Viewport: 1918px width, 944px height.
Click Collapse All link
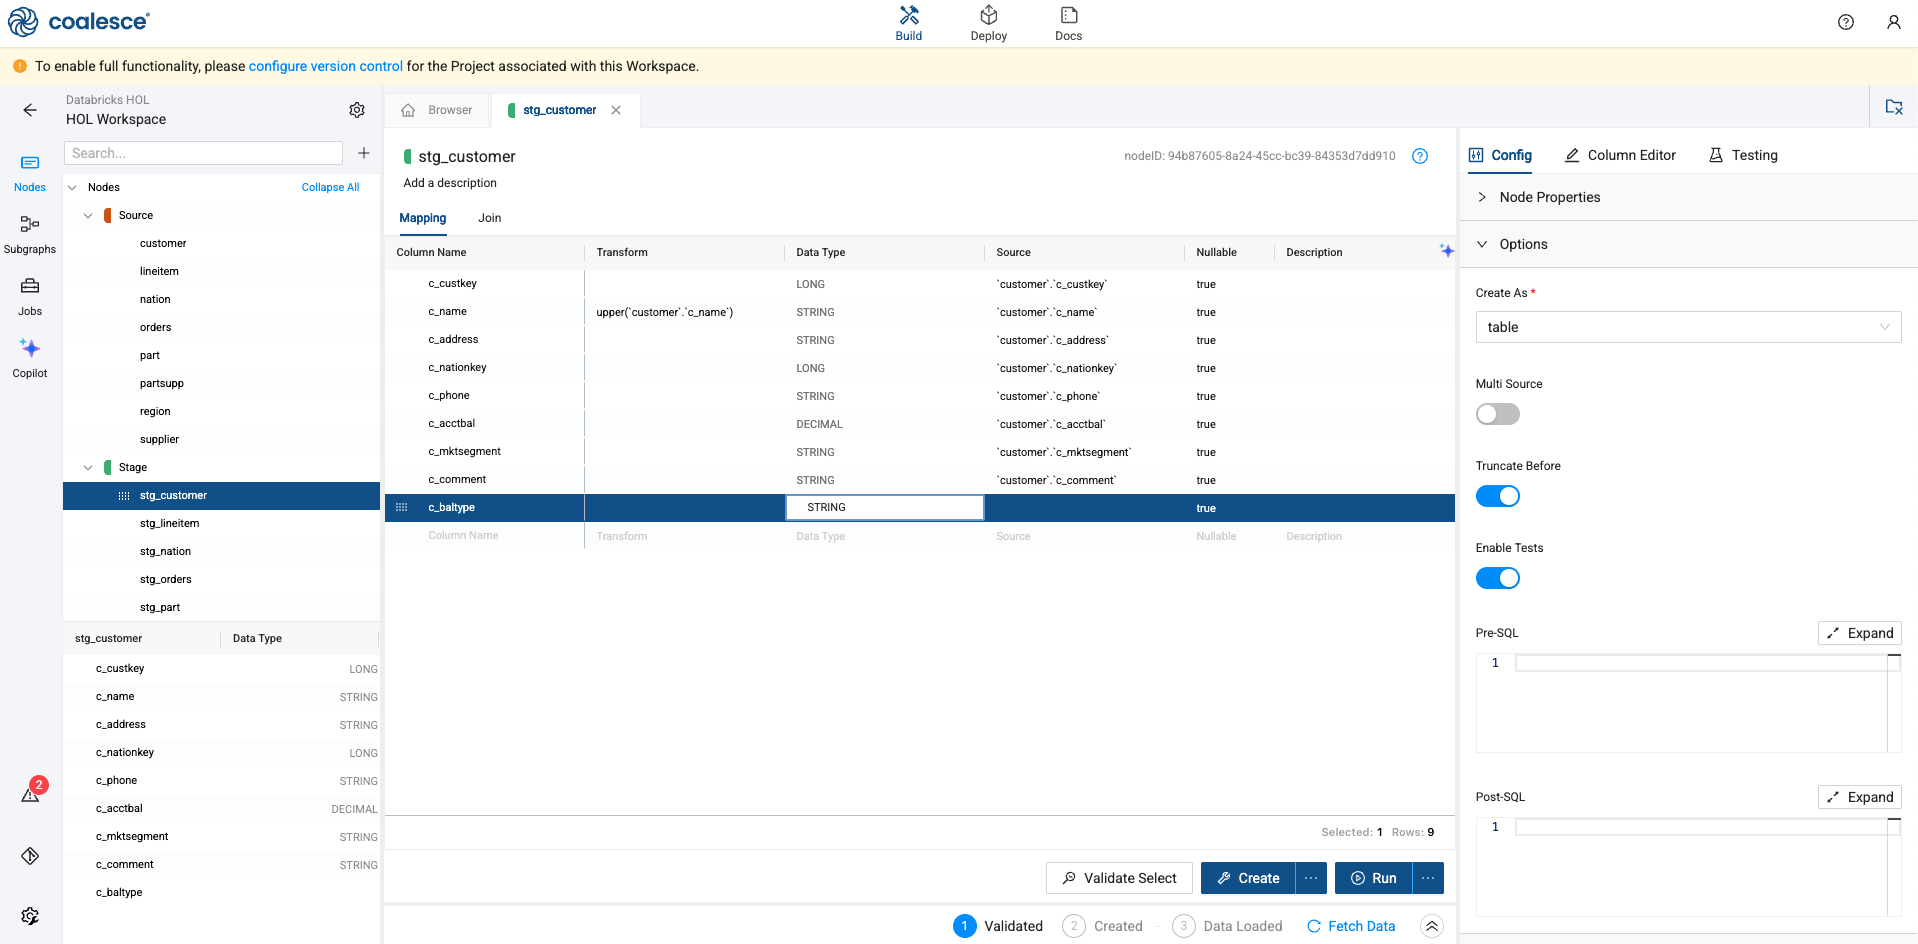[x=330, y=187]
